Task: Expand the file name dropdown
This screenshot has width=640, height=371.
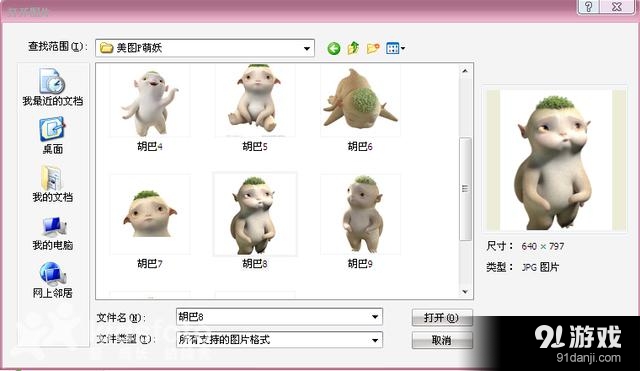Action: (x=375, y=317)
